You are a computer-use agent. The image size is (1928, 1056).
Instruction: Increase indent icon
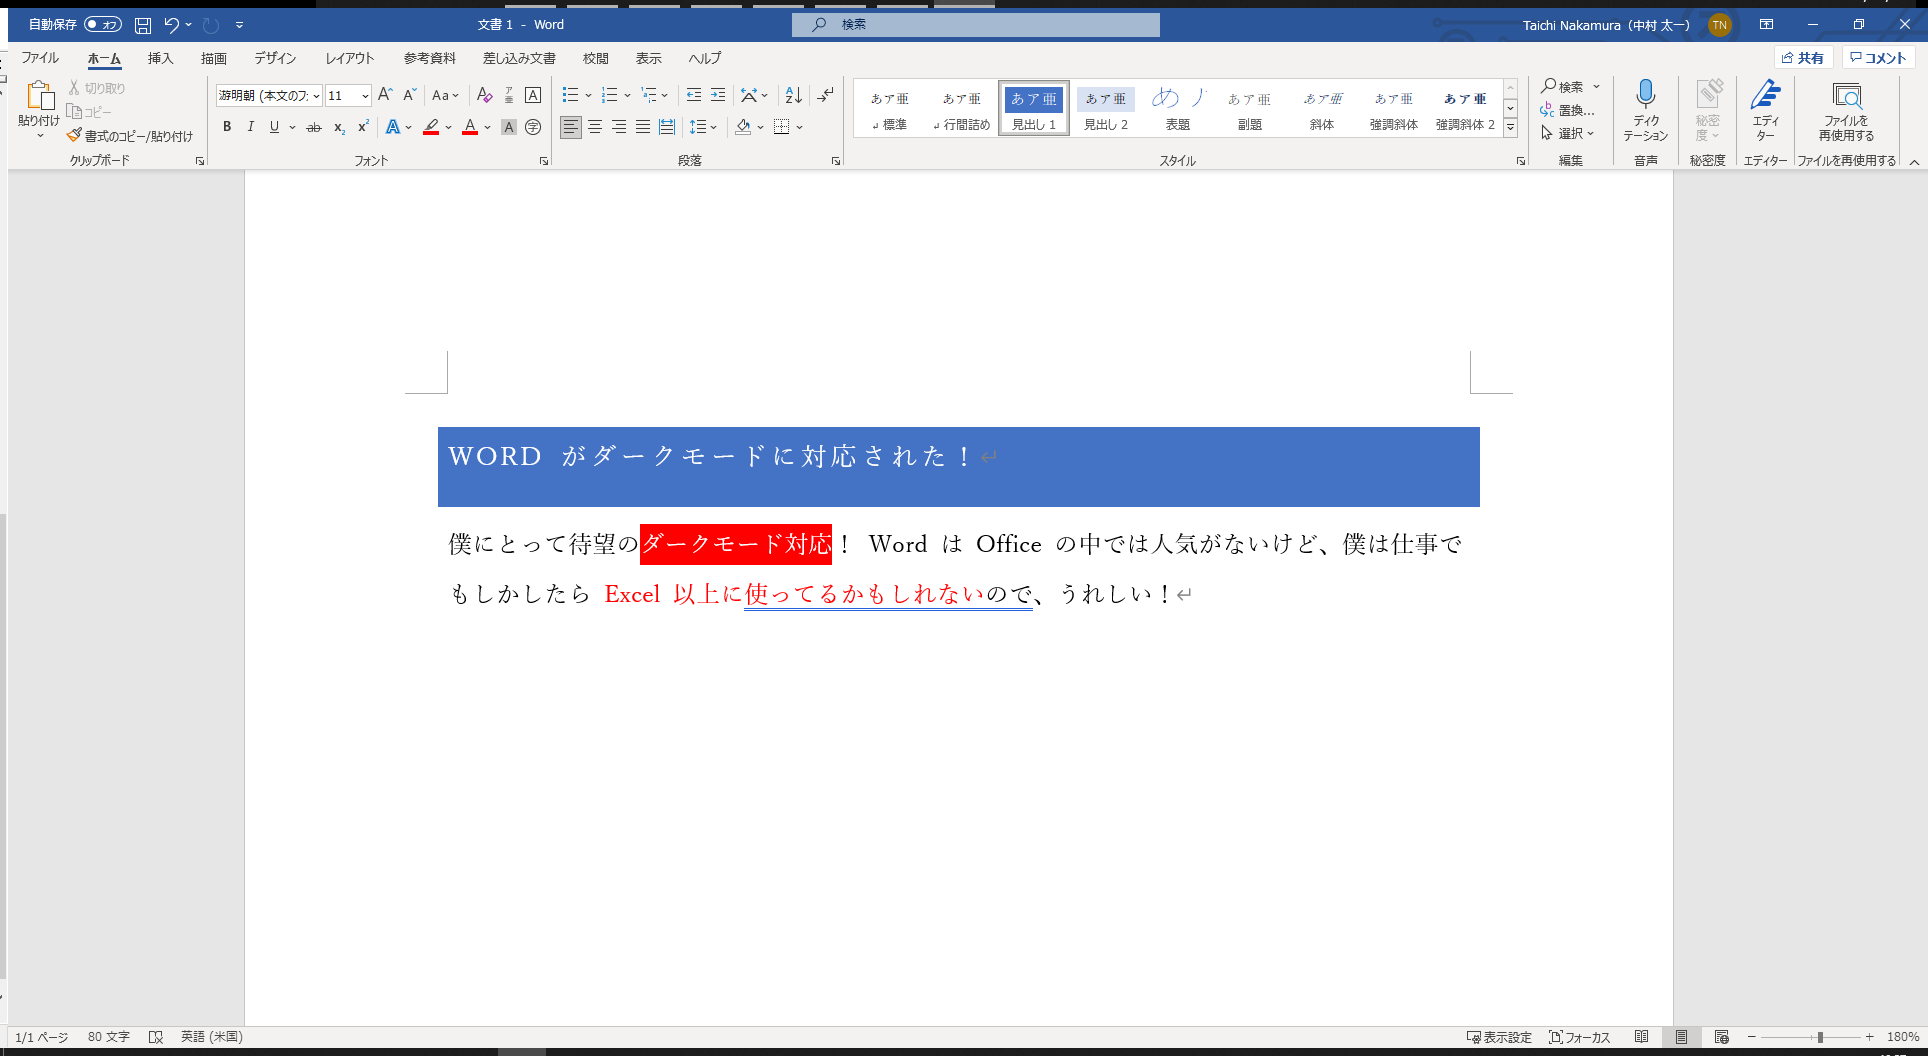[718, 95]
